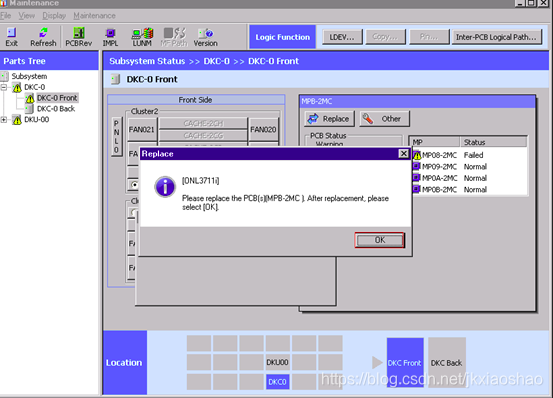The width and height of the screenshot is (553, 398).
Task: Click the Copy... button
Action: [385, 37]
